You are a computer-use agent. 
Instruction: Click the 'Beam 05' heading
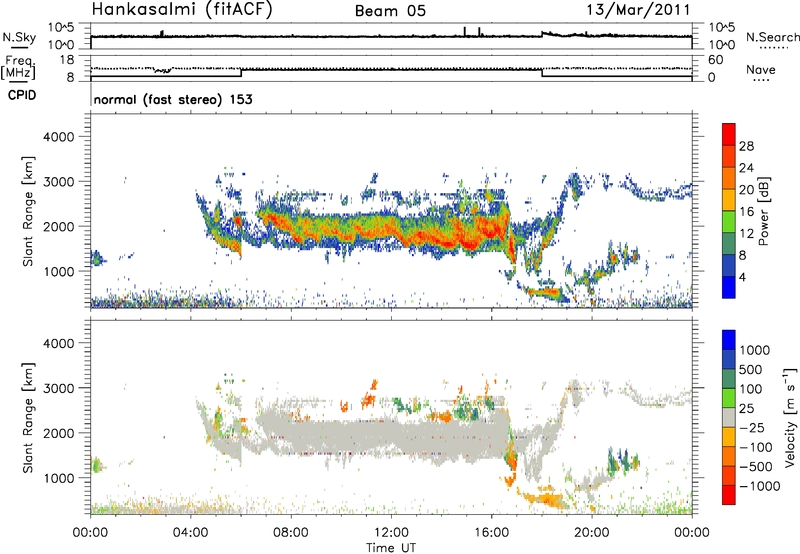pyautogui.click(x=390, y=11)
